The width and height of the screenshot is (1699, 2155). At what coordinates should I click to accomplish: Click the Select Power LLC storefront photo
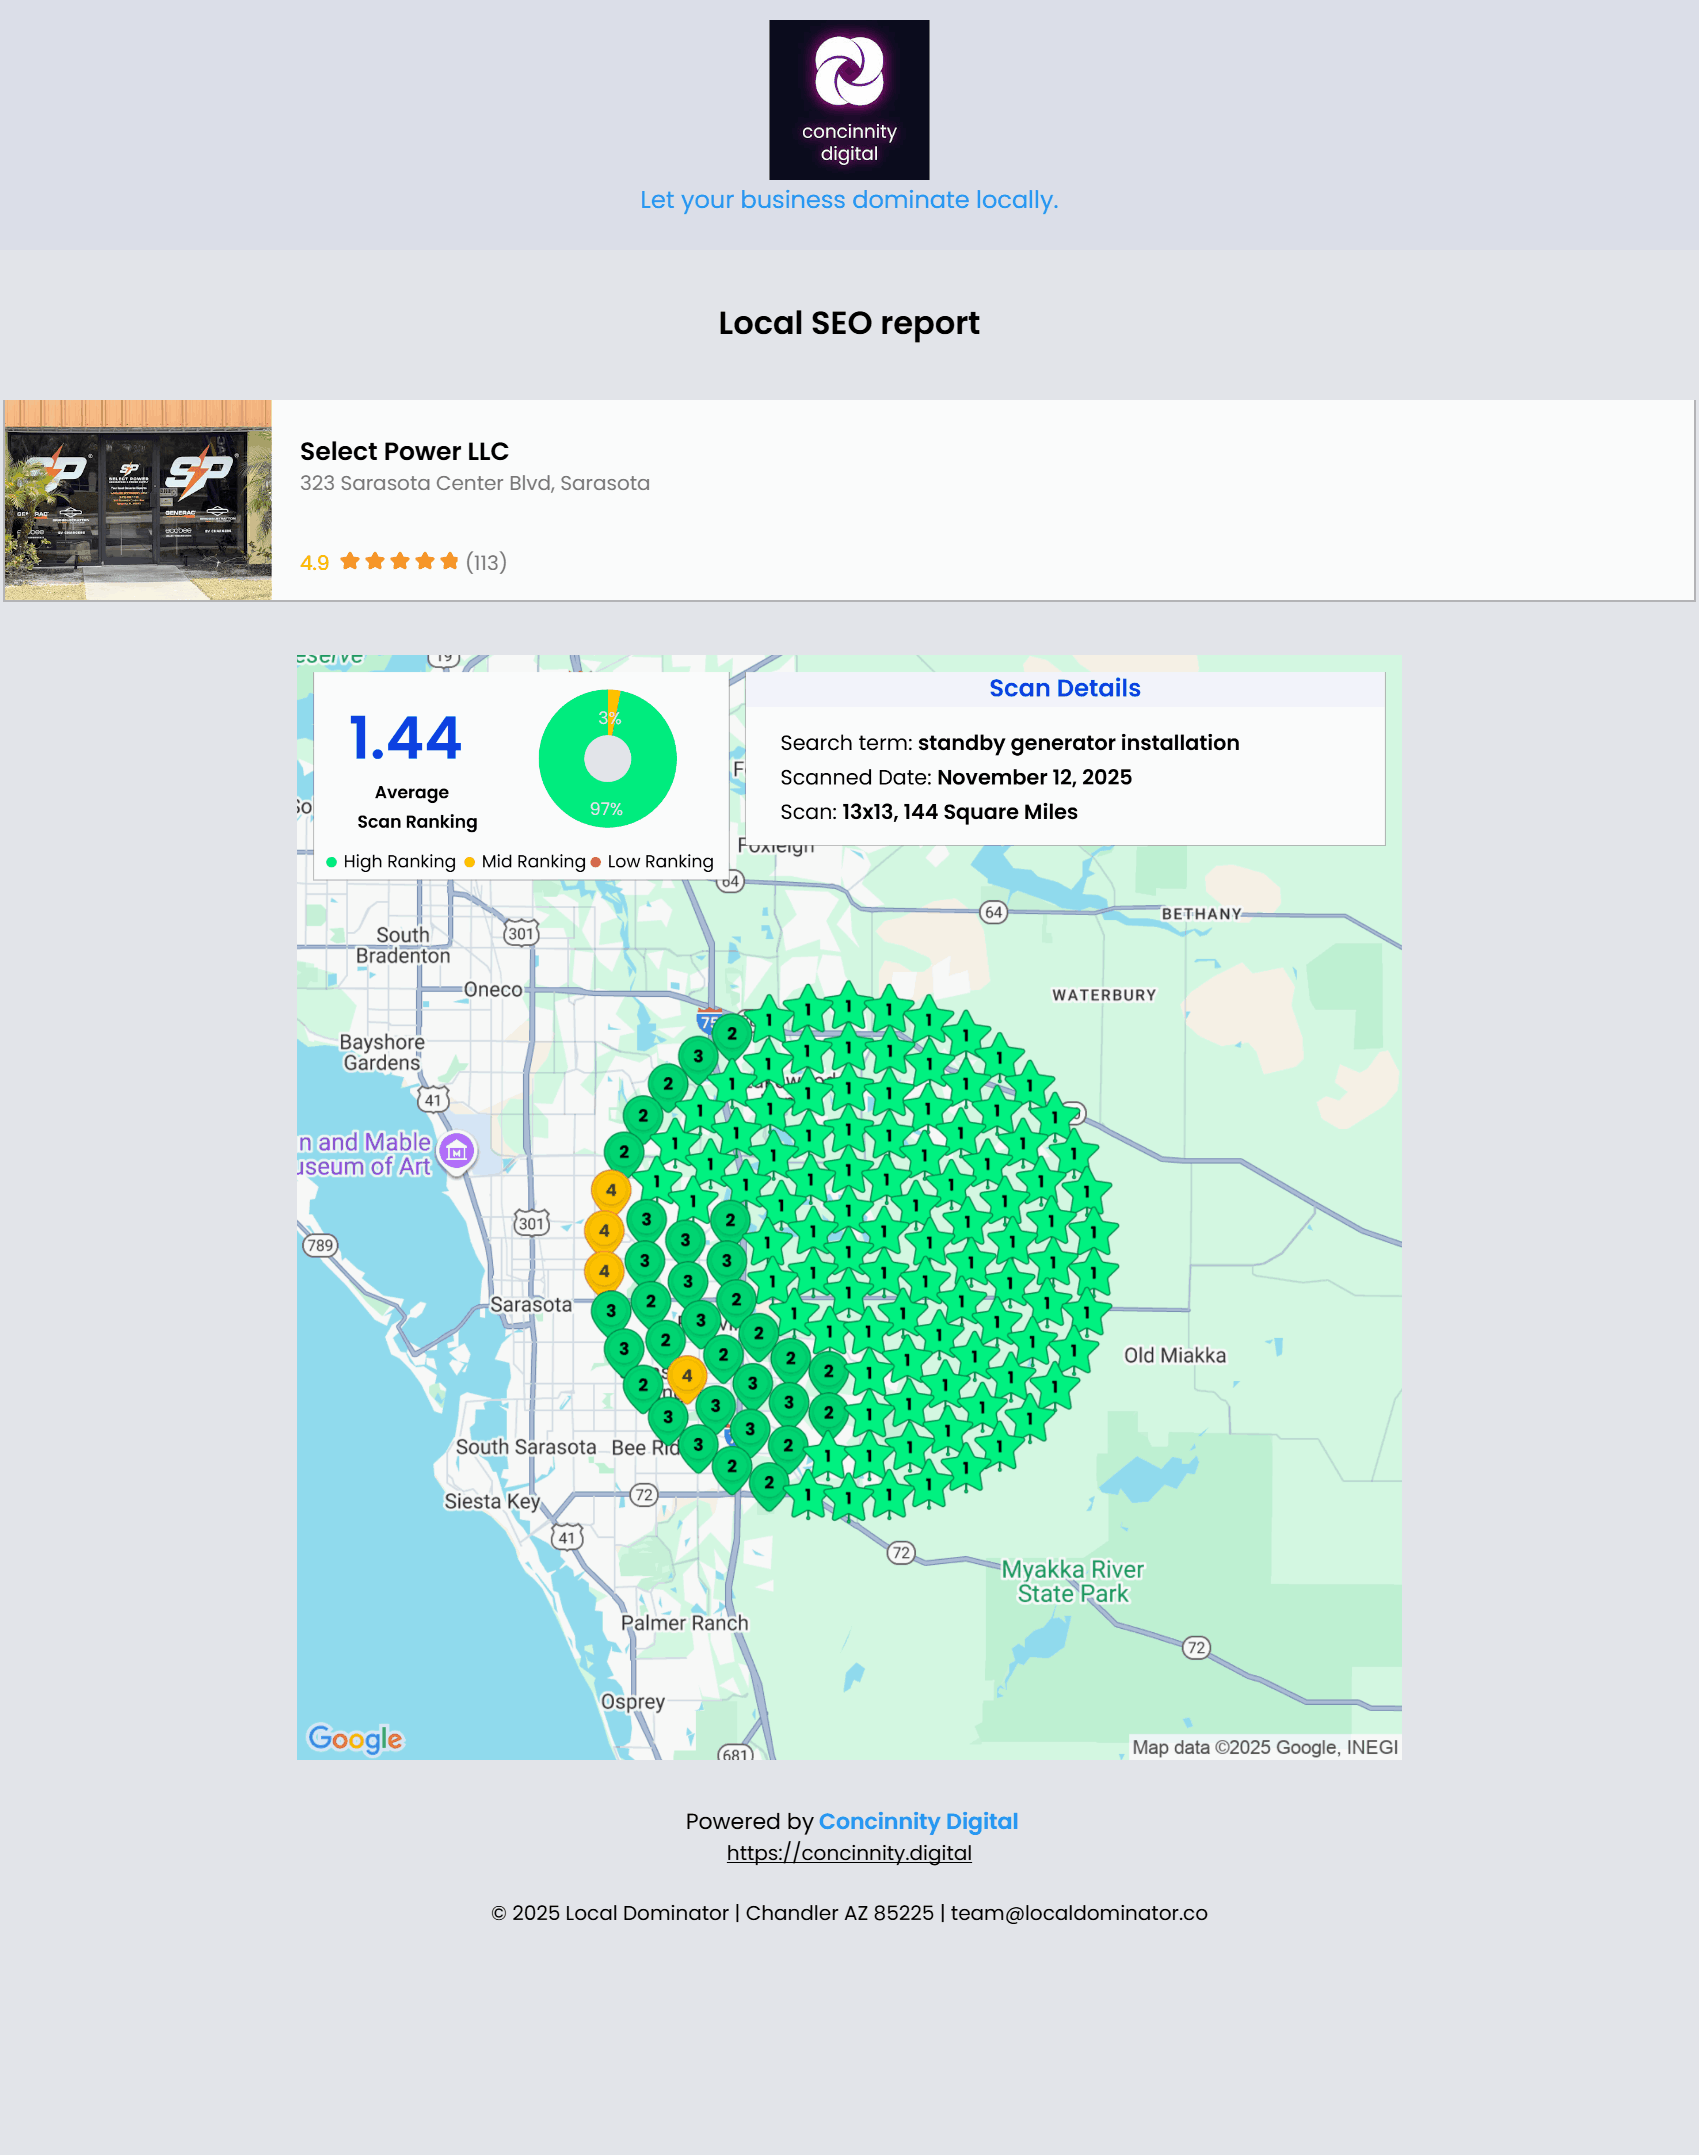(x=138, y=500)
